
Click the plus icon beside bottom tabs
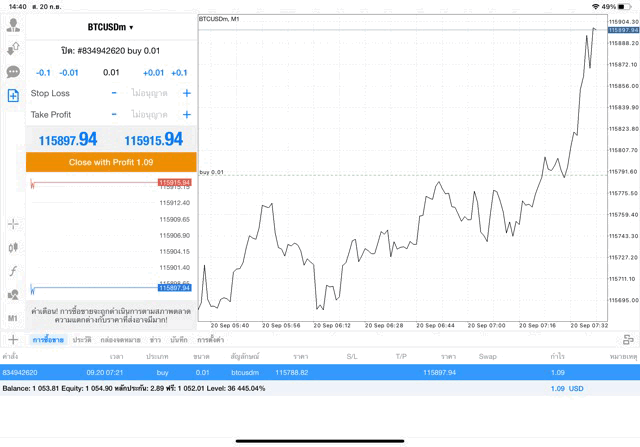coord(13,340)
